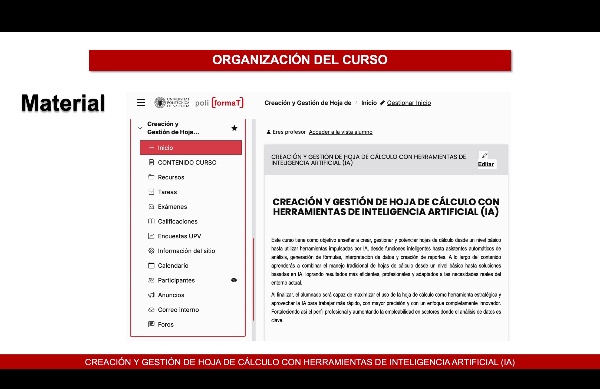The image size is (600, 389).
Task: Open Correo interno in sidebar
Action: pos(178,310)
